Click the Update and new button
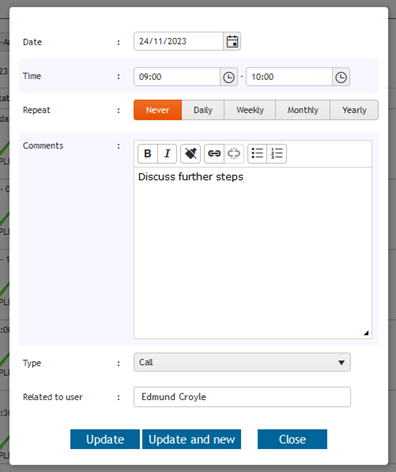This screenshot has width=396, height=472. 192,439
